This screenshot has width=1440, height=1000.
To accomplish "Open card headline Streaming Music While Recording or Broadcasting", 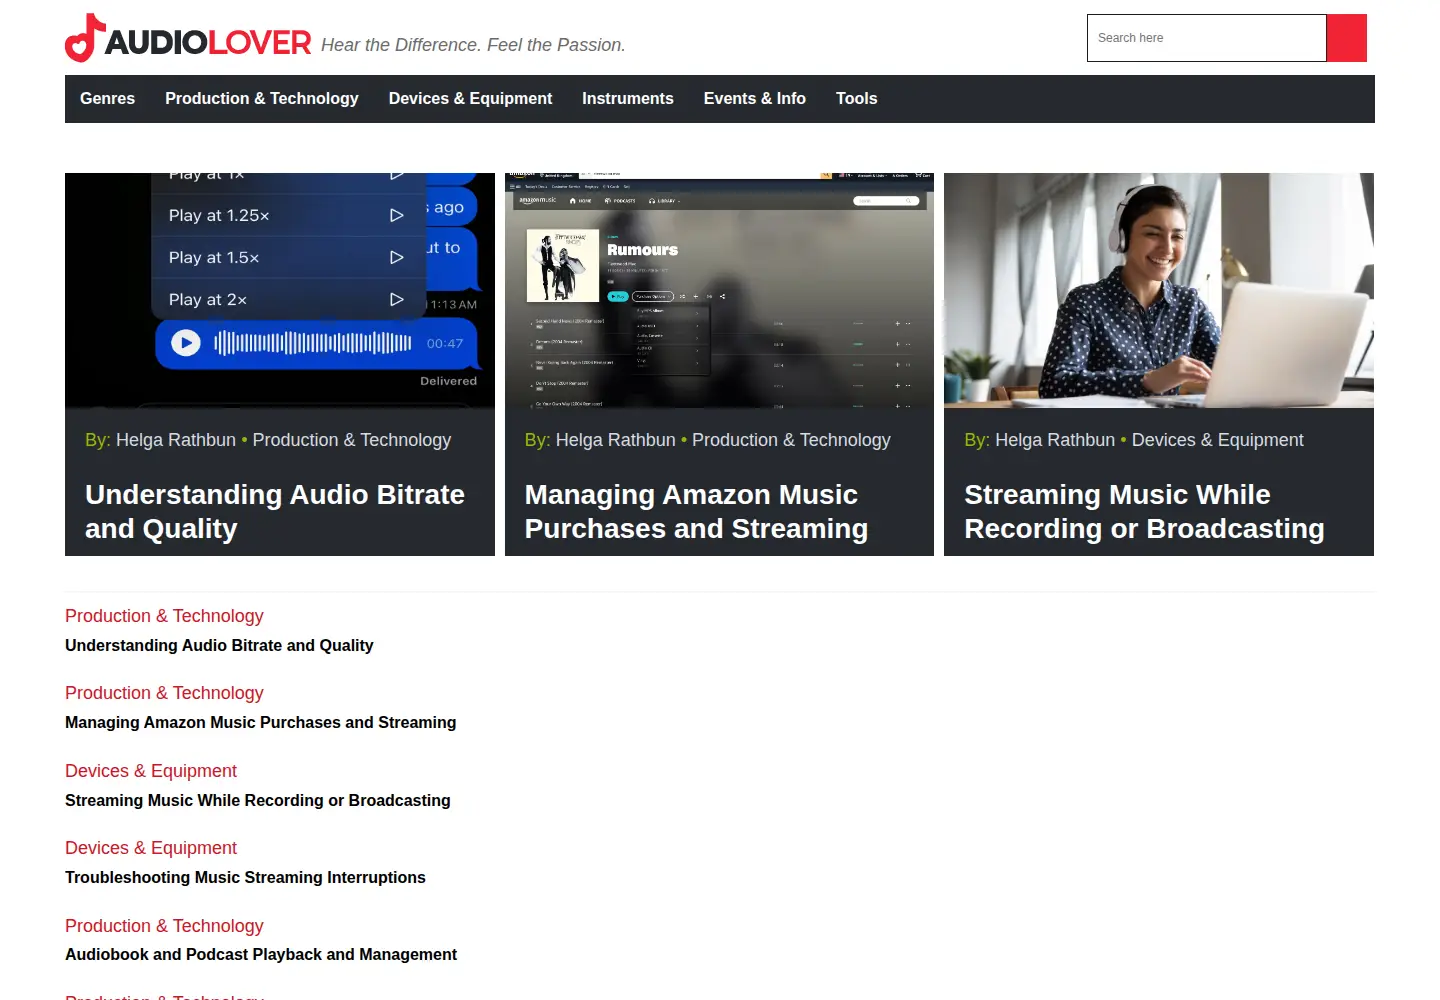I will point(1144,511).
